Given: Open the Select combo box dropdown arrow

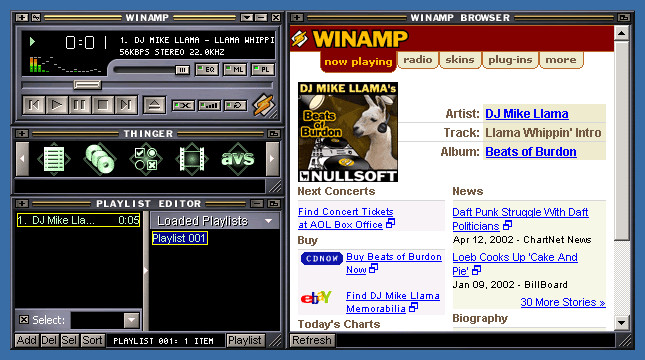Looking at the screenshot, I should (x=132, y=320).
